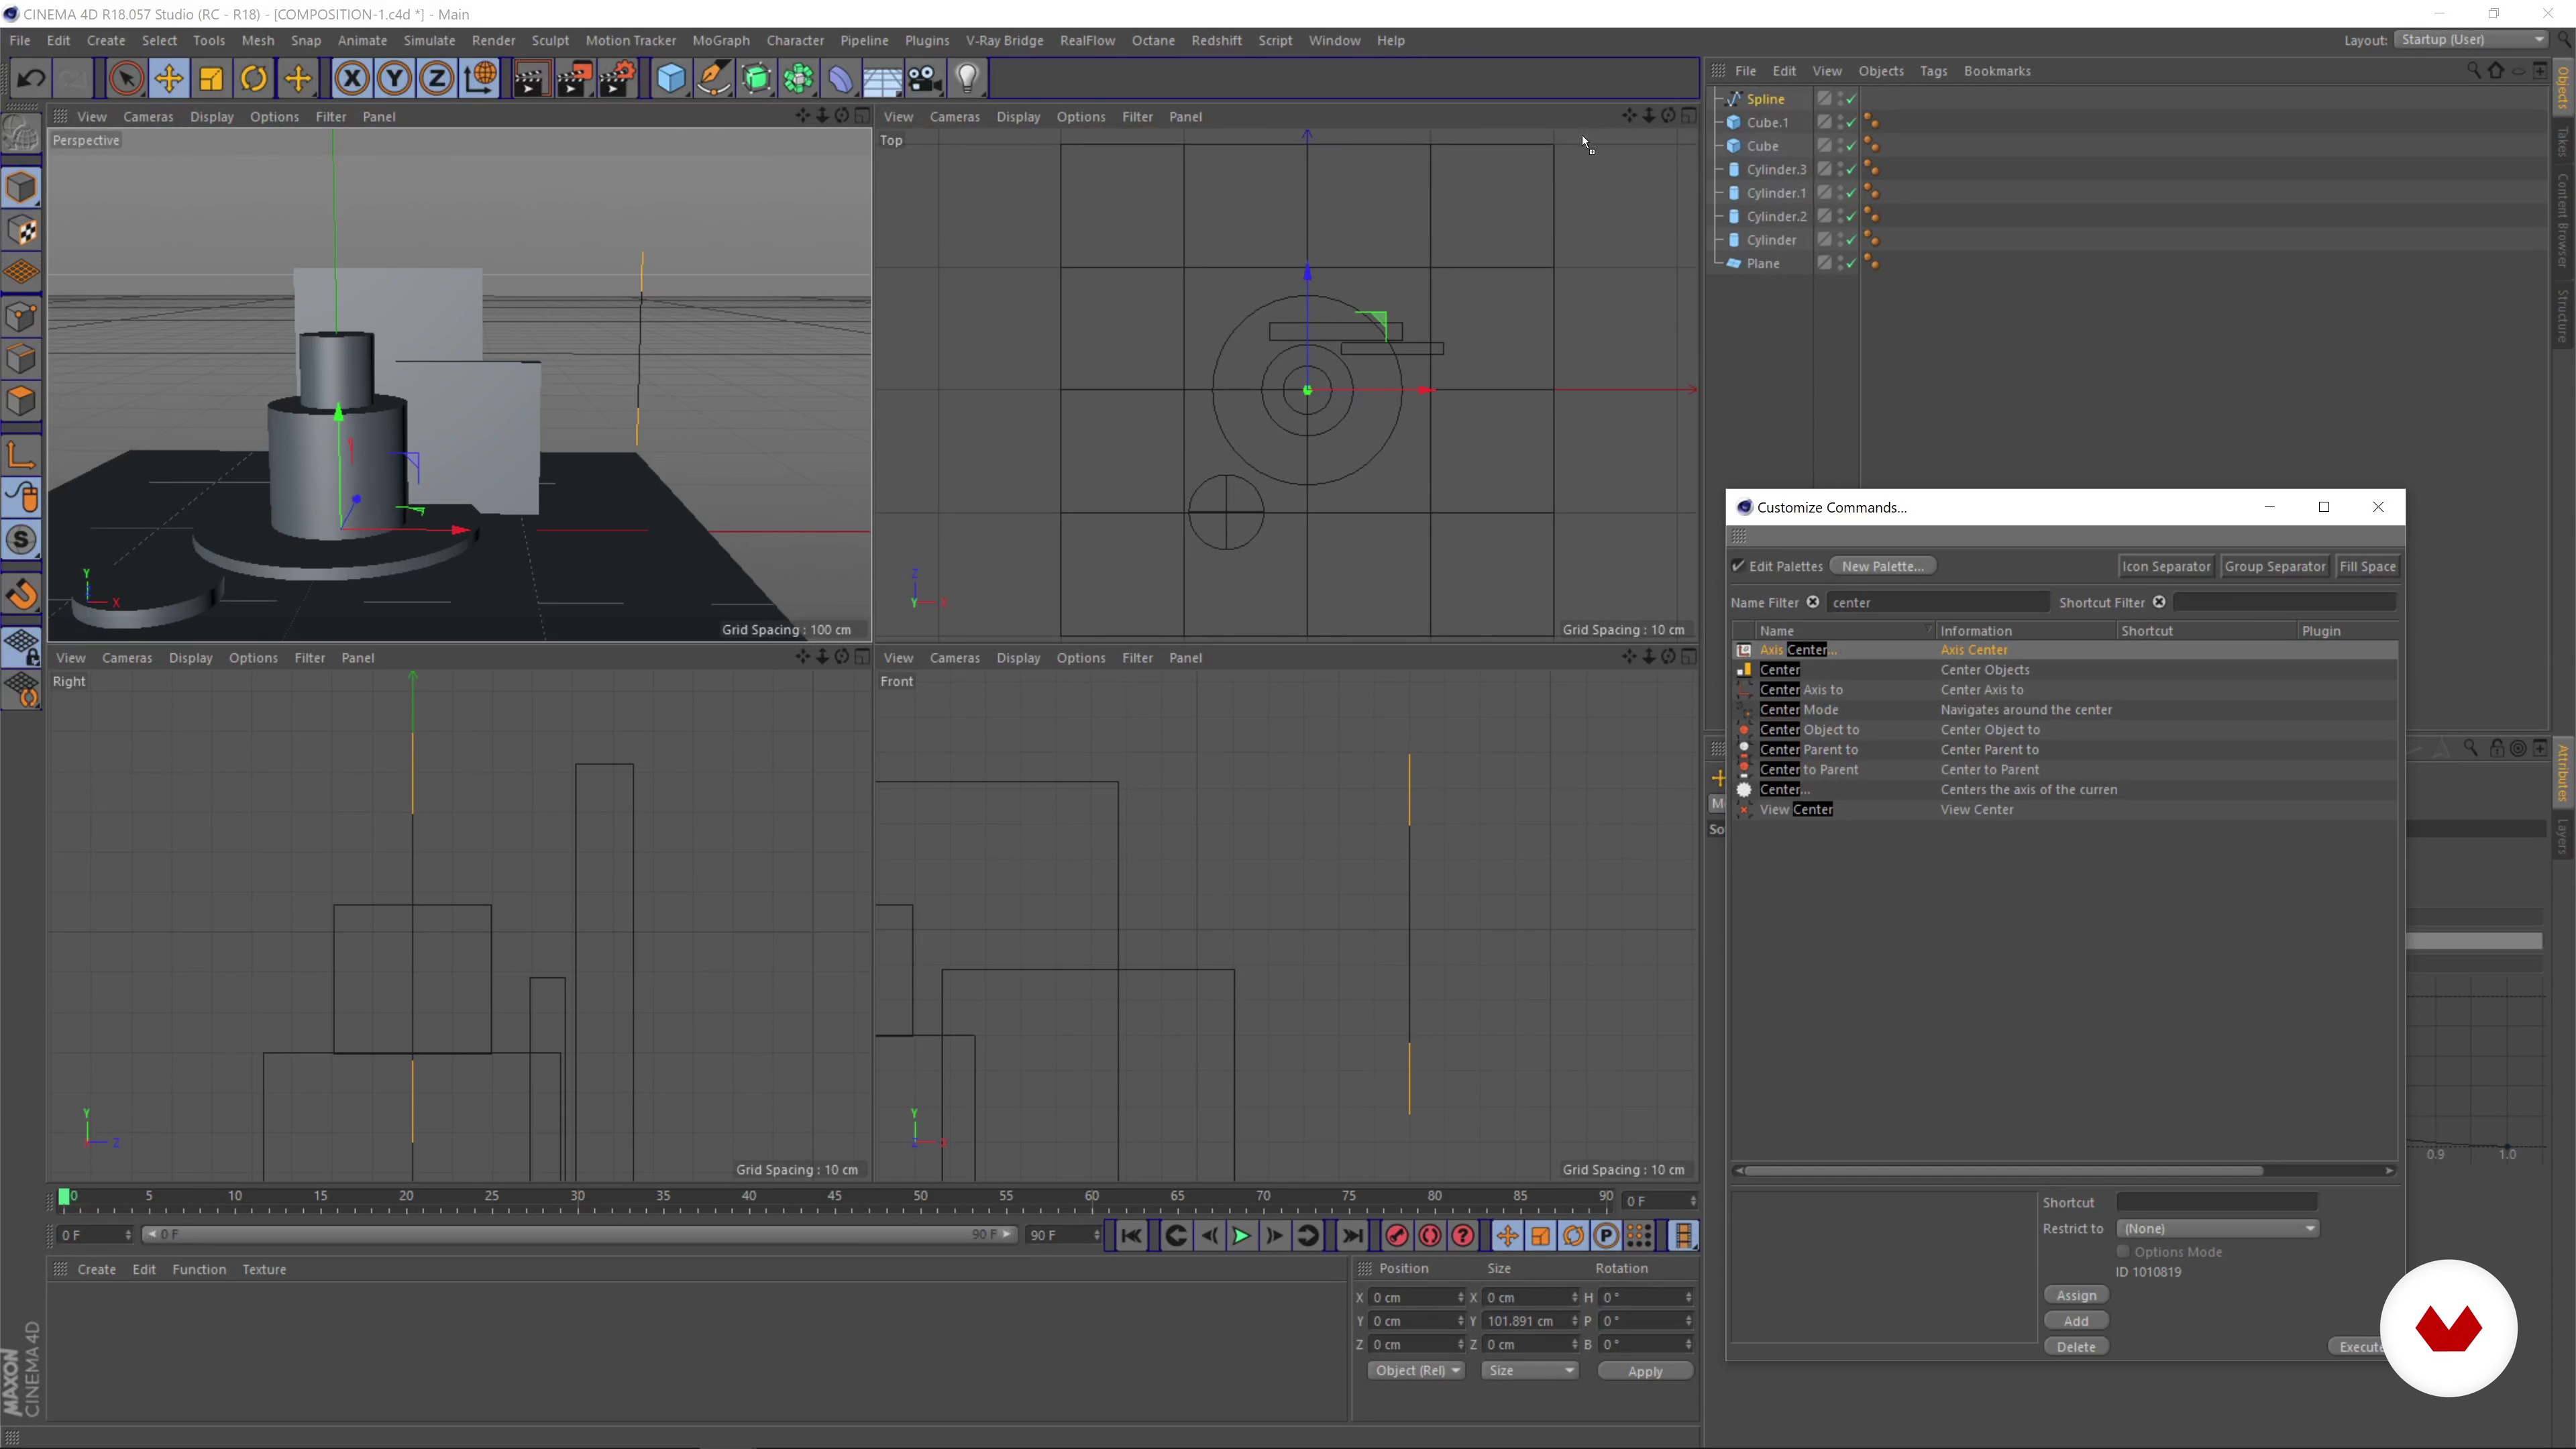
Task: Select the Rotate tool icon
Action: pos(254,78)
